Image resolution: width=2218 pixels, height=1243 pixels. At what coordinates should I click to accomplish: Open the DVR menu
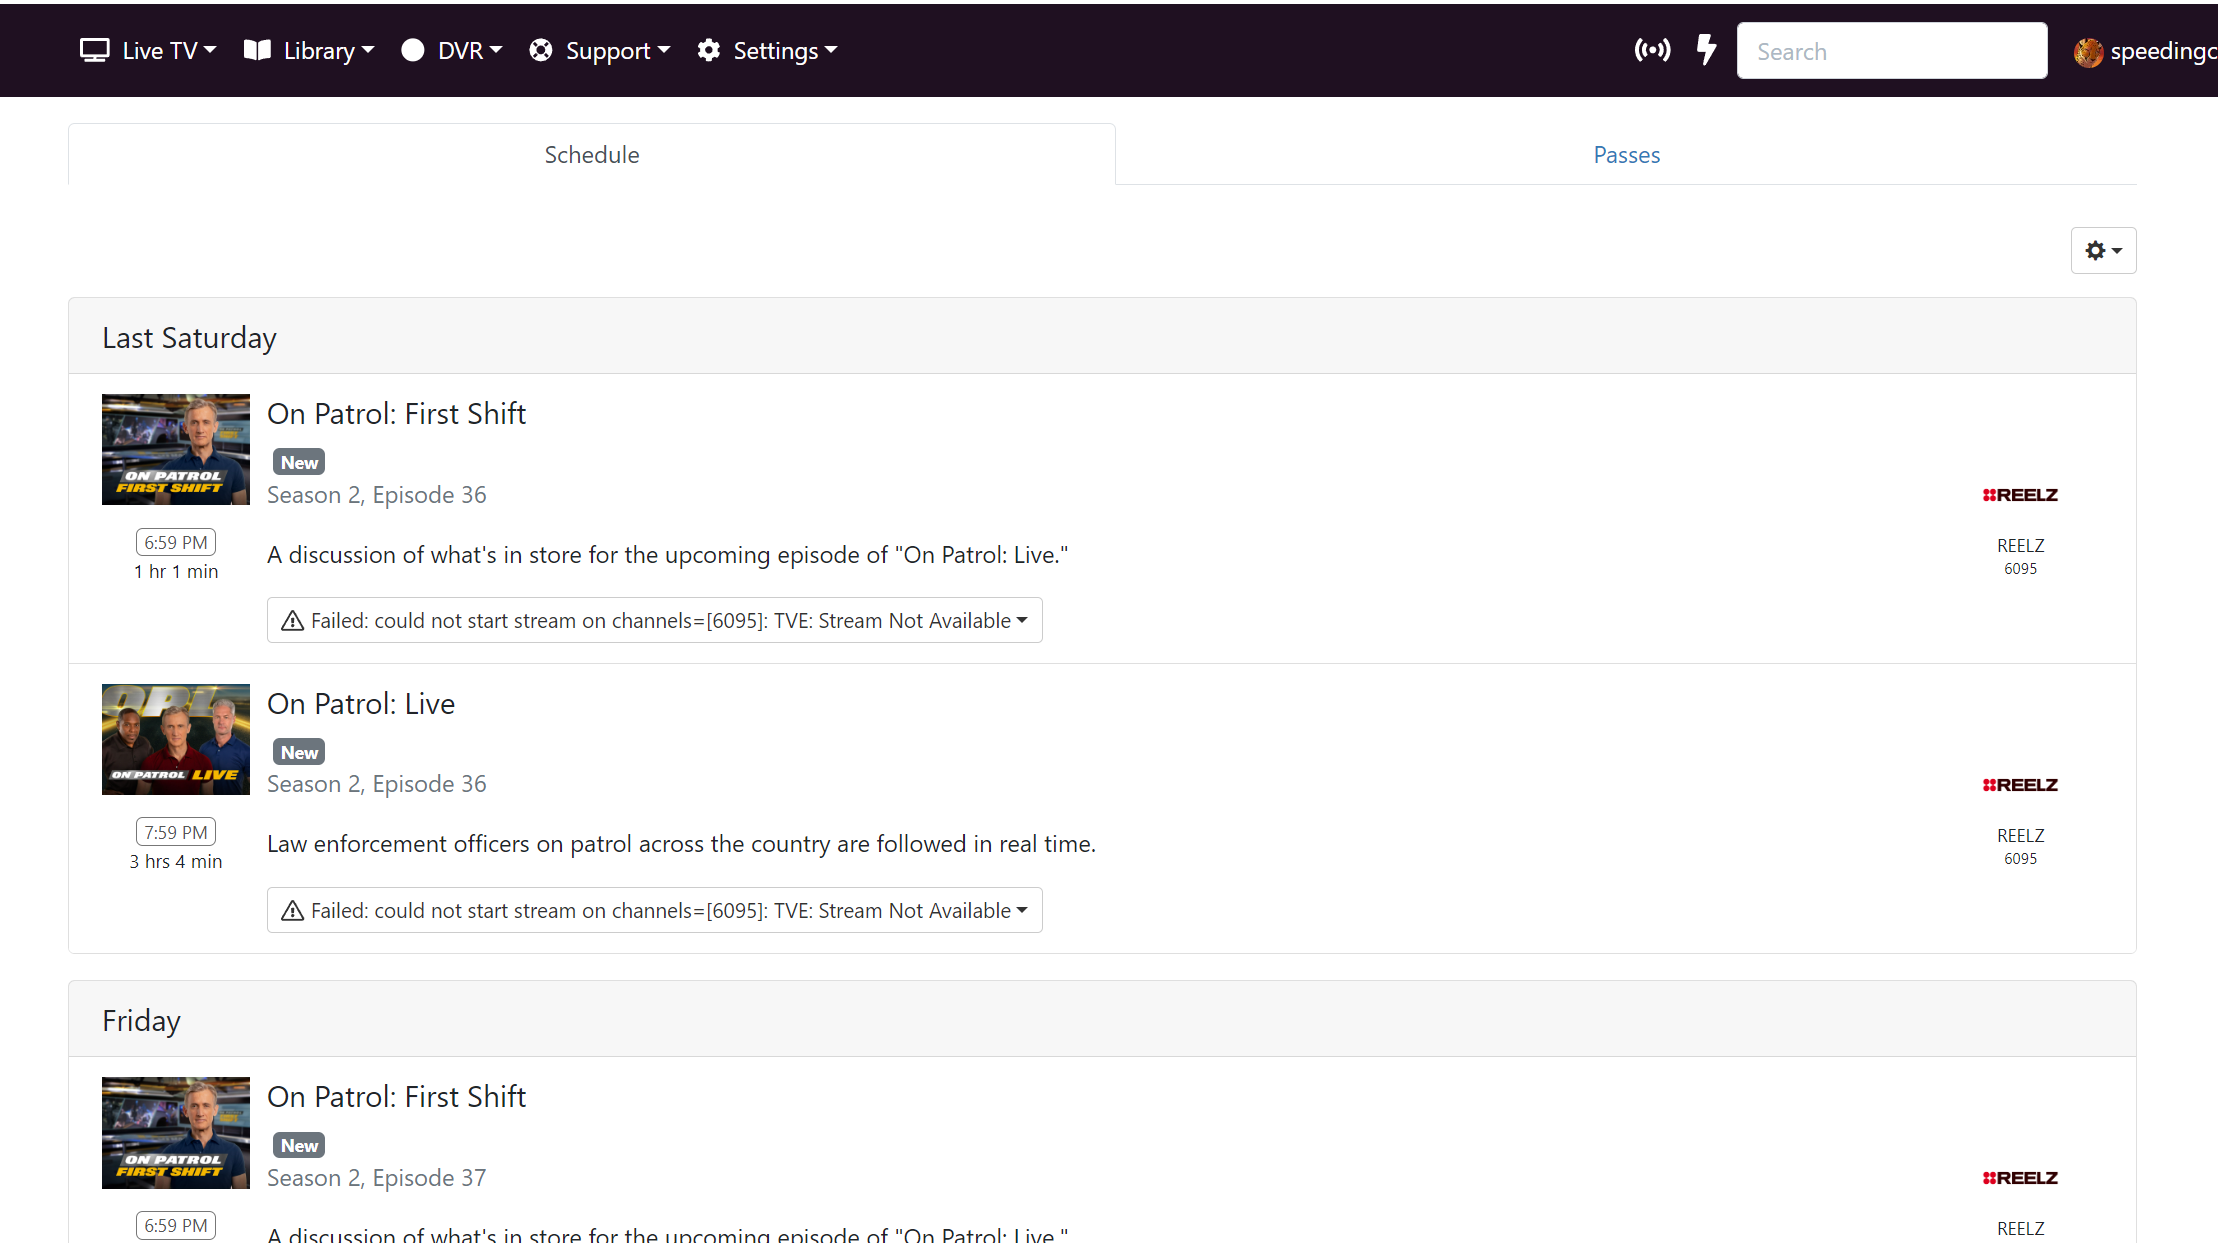pyautogui.click(x=451, y=50)
